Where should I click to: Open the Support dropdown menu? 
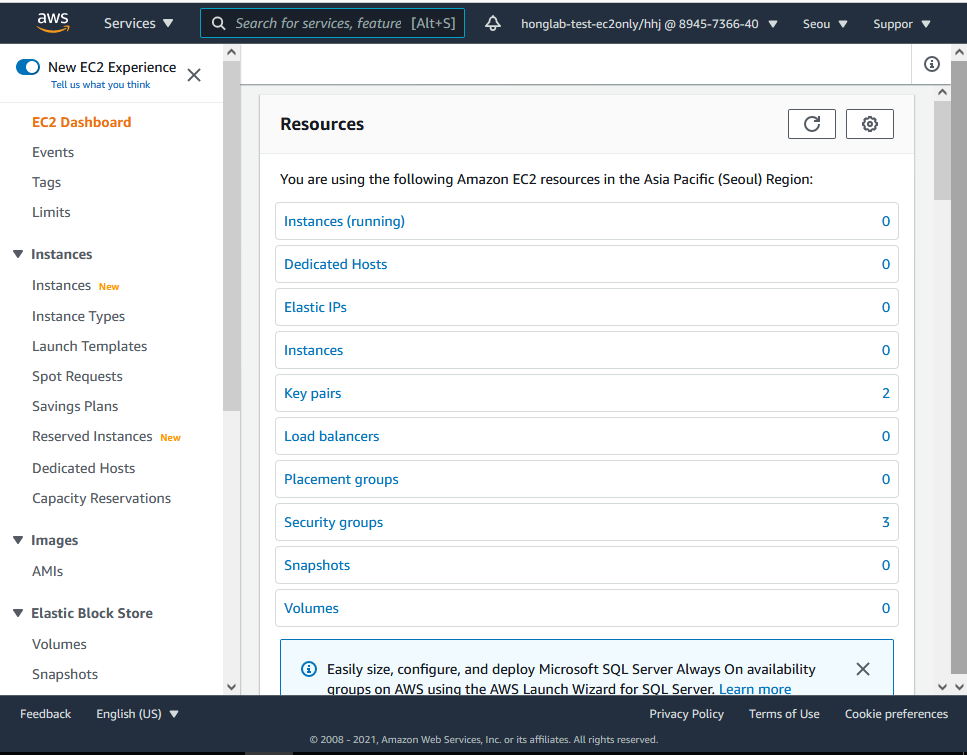(901, 24)
